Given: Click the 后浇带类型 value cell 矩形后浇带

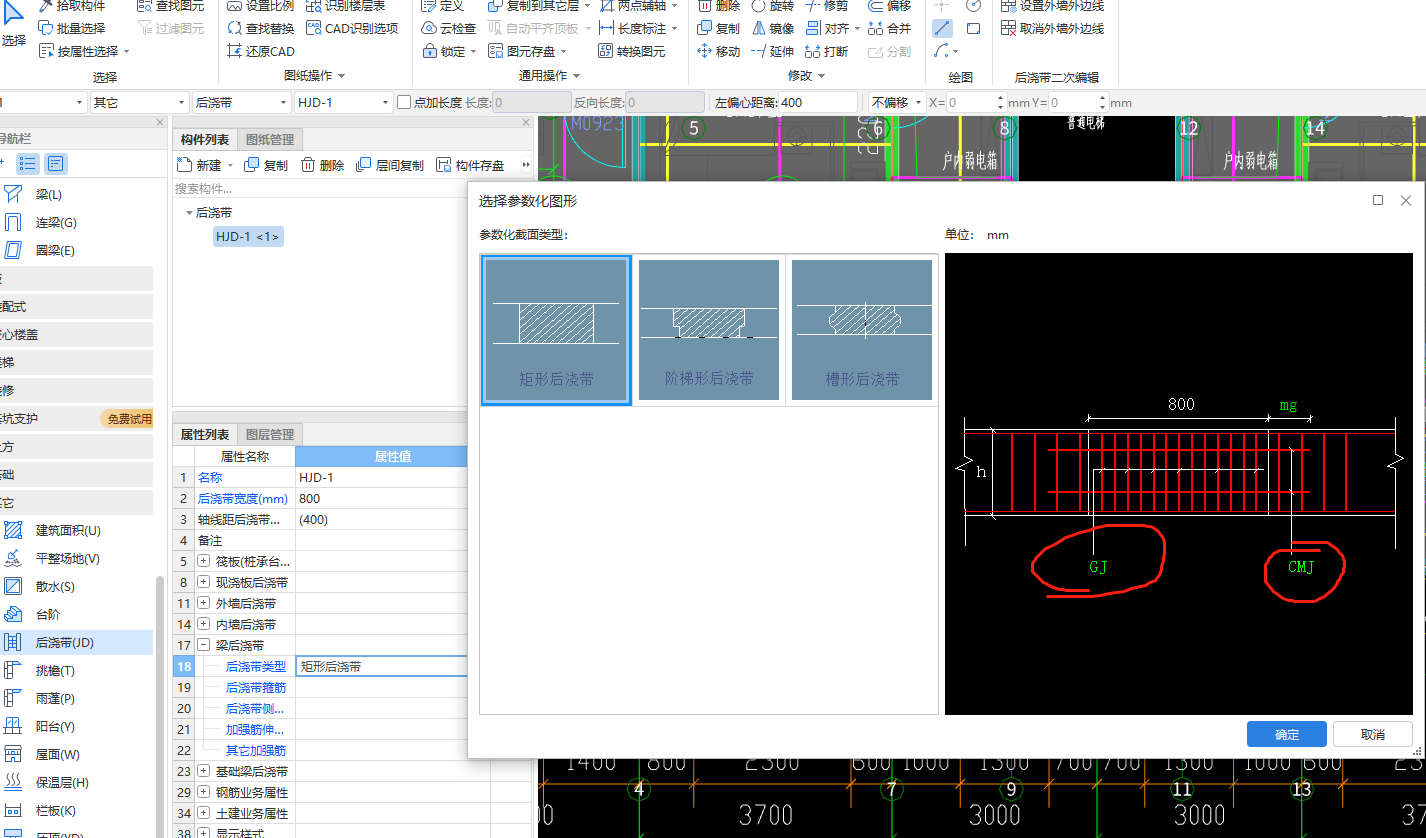Looking at the screenshot, I should 381,667.
